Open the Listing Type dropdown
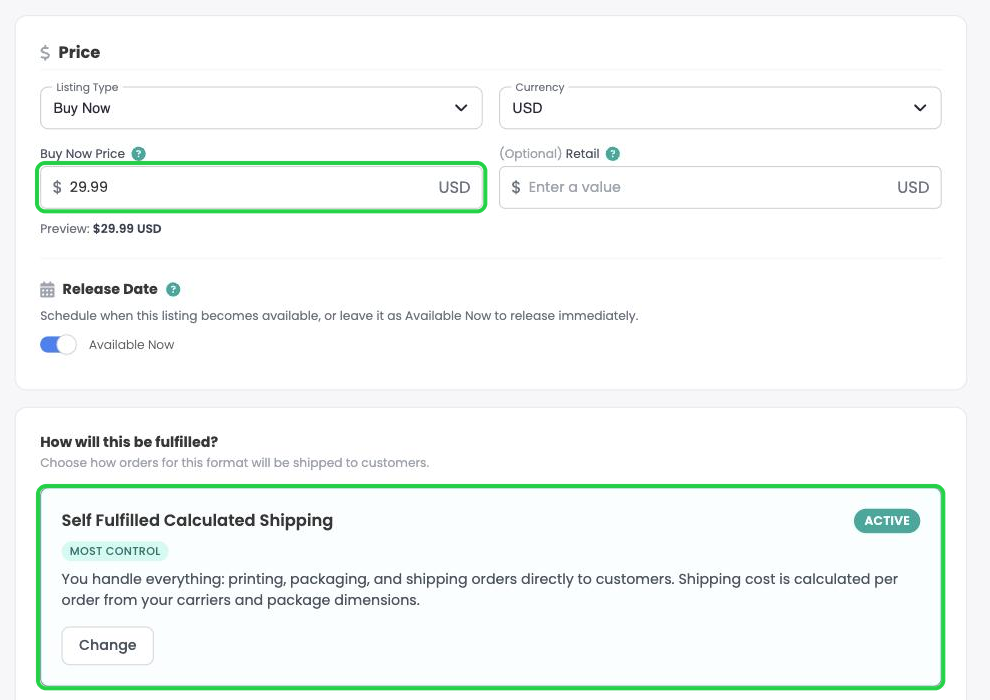990x700 pixels. tap(261, 108)
